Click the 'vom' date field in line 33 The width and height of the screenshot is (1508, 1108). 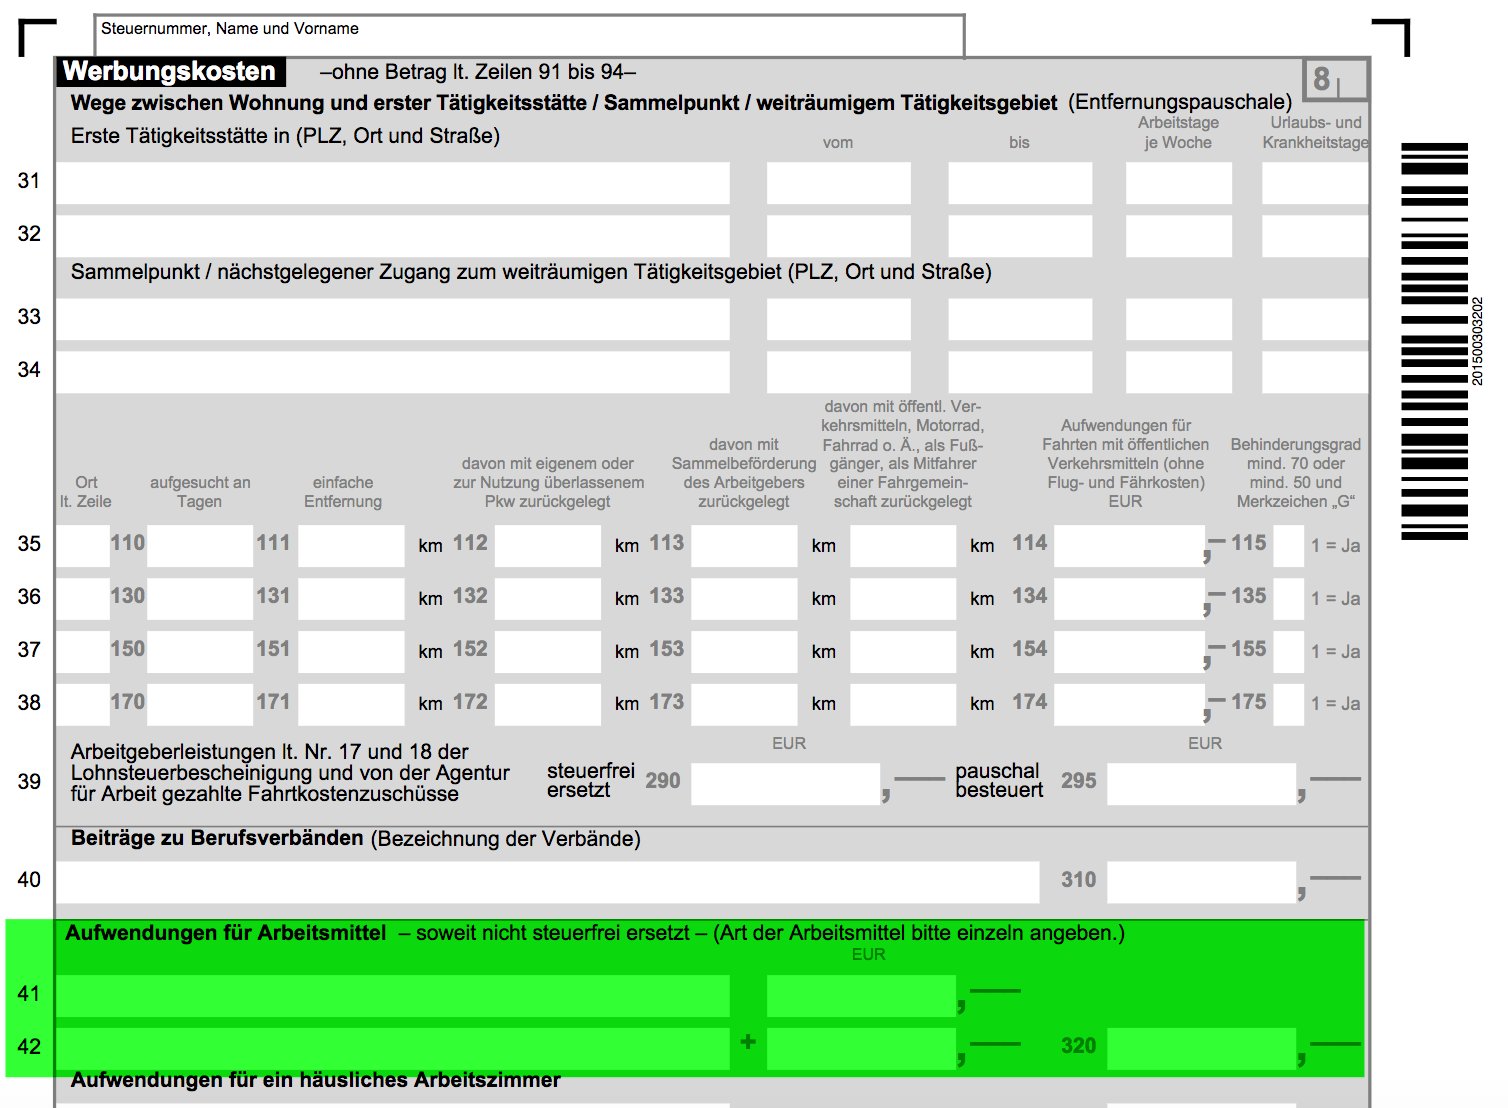[x=839, y=319]
